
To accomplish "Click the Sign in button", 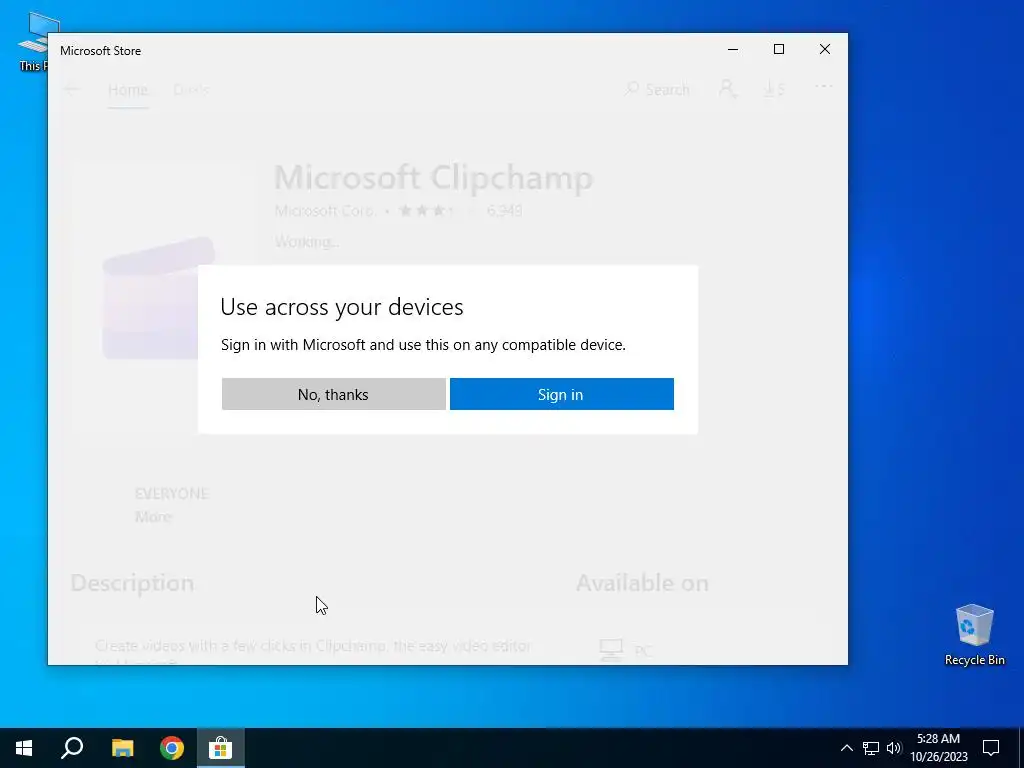I will coord(562,394).
